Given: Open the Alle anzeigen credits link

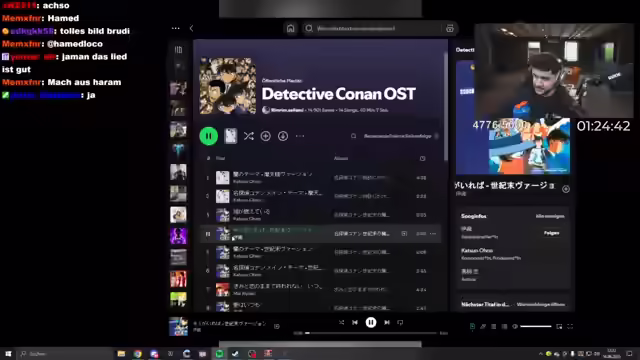Looking at the screenshot, I should pyautogui.click(x=550, y=216).
